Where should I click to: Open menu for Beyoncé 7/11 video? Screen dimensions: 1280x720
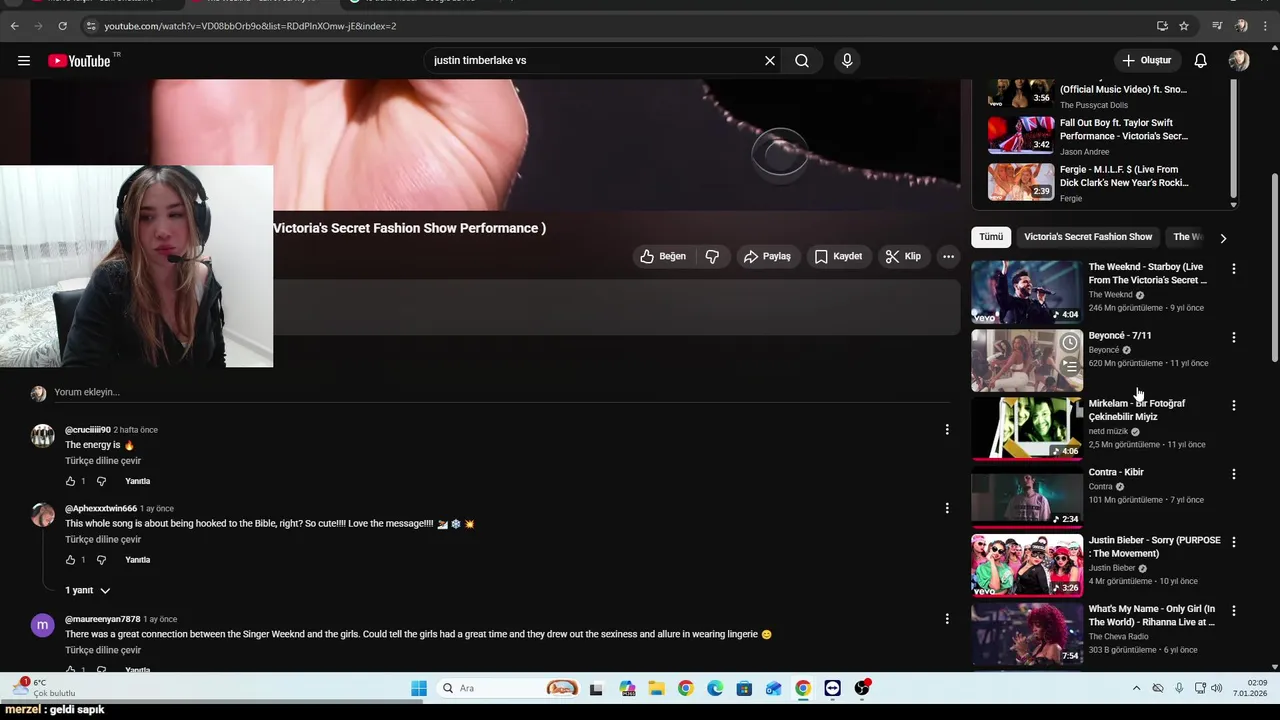(1233, 338)
